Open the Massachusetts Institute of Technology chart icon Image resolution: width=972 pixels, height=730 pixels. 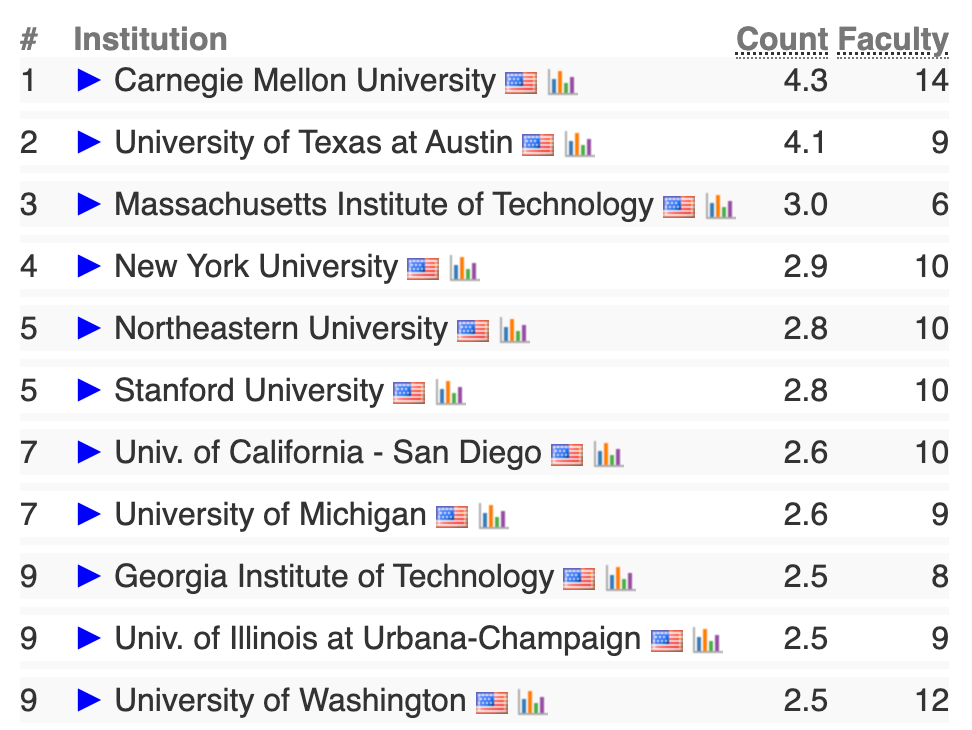click(720, 206)
